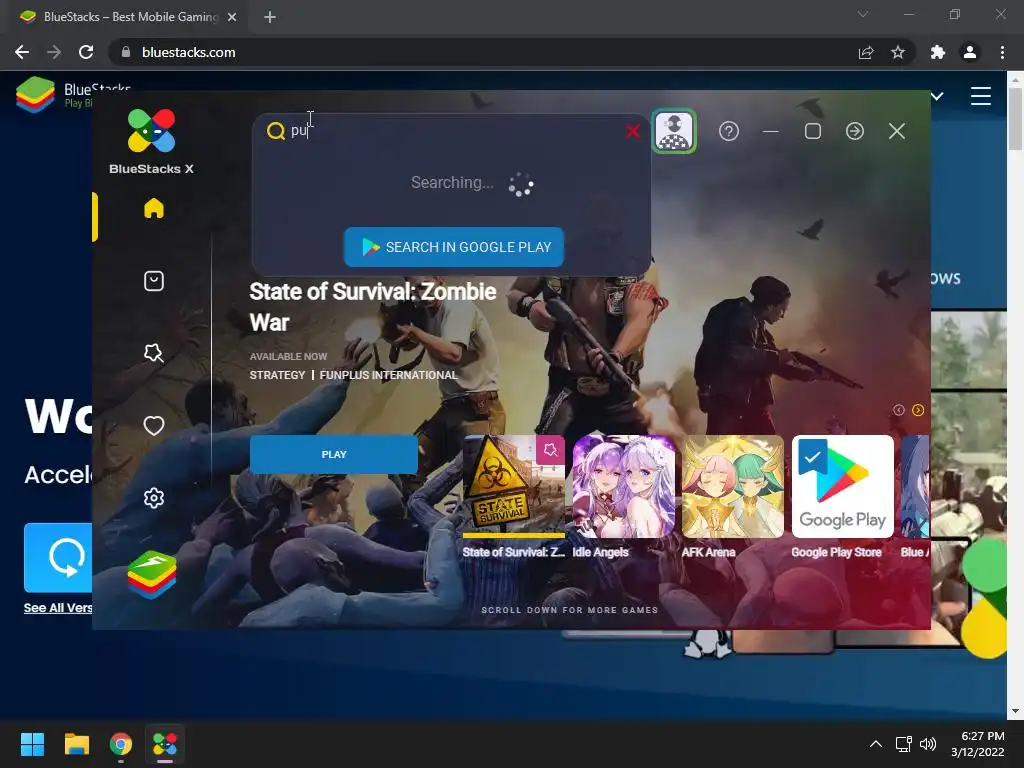Open Windows Start menu
The height and width of the screenshot is (768, 1024).
pyautogui.click(x=32, y=744)
